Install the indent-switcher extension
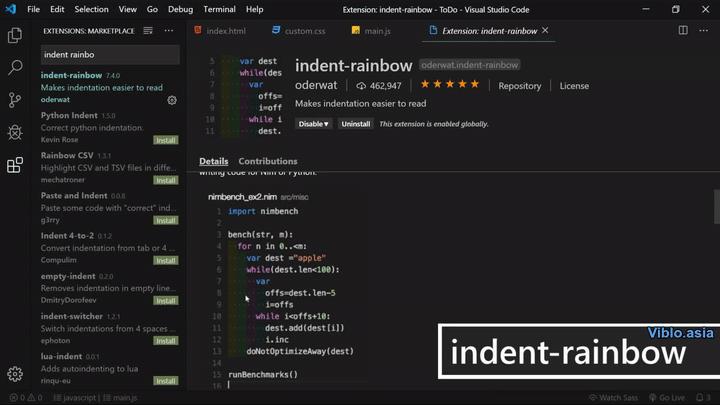720x405 pixels. pos(166,341)
